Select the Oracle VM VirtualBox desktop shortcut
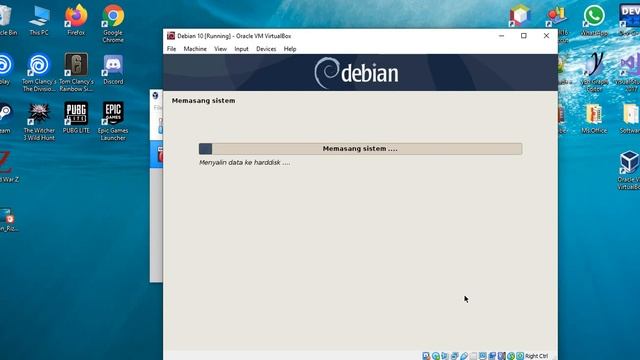The image size is (640, 360). (629, 171)
